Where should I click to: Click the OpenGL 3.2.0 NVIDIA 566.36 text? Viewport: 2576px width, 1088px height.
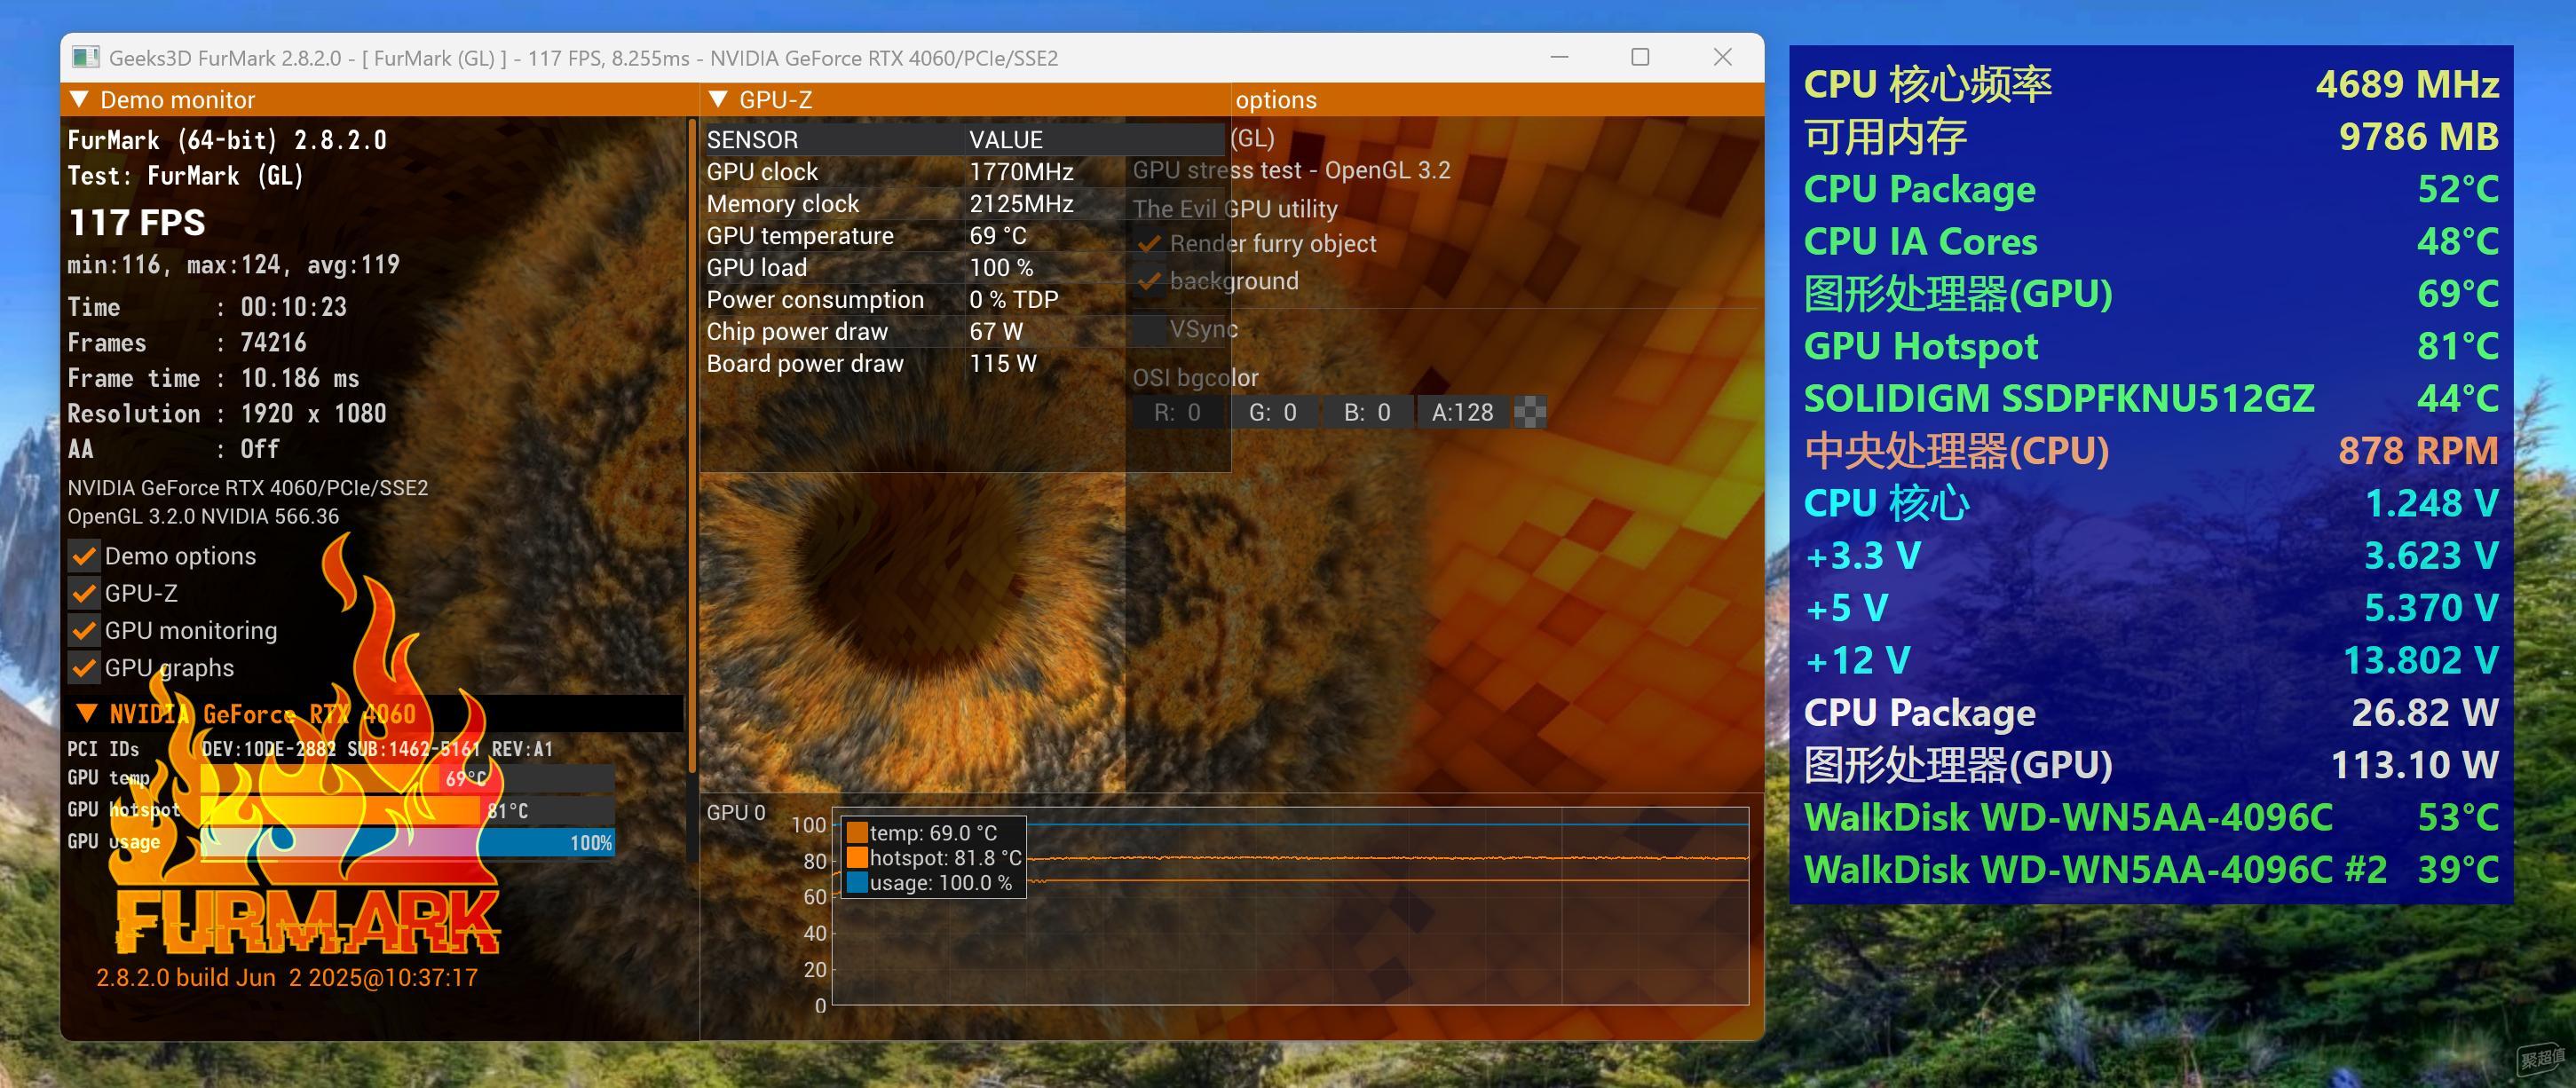(203, 517)
